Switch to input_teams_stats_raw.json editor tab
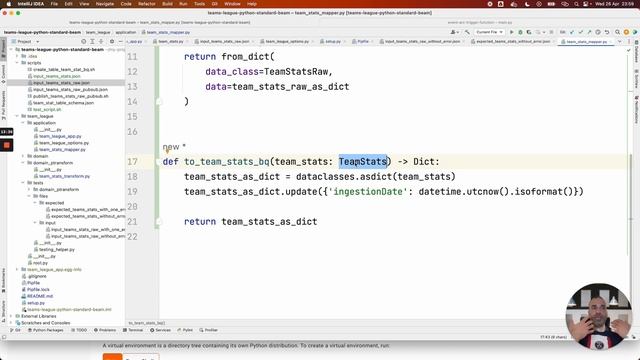Image resolution: width=640 pixels, height=360 pixels. tap(224, 42)
